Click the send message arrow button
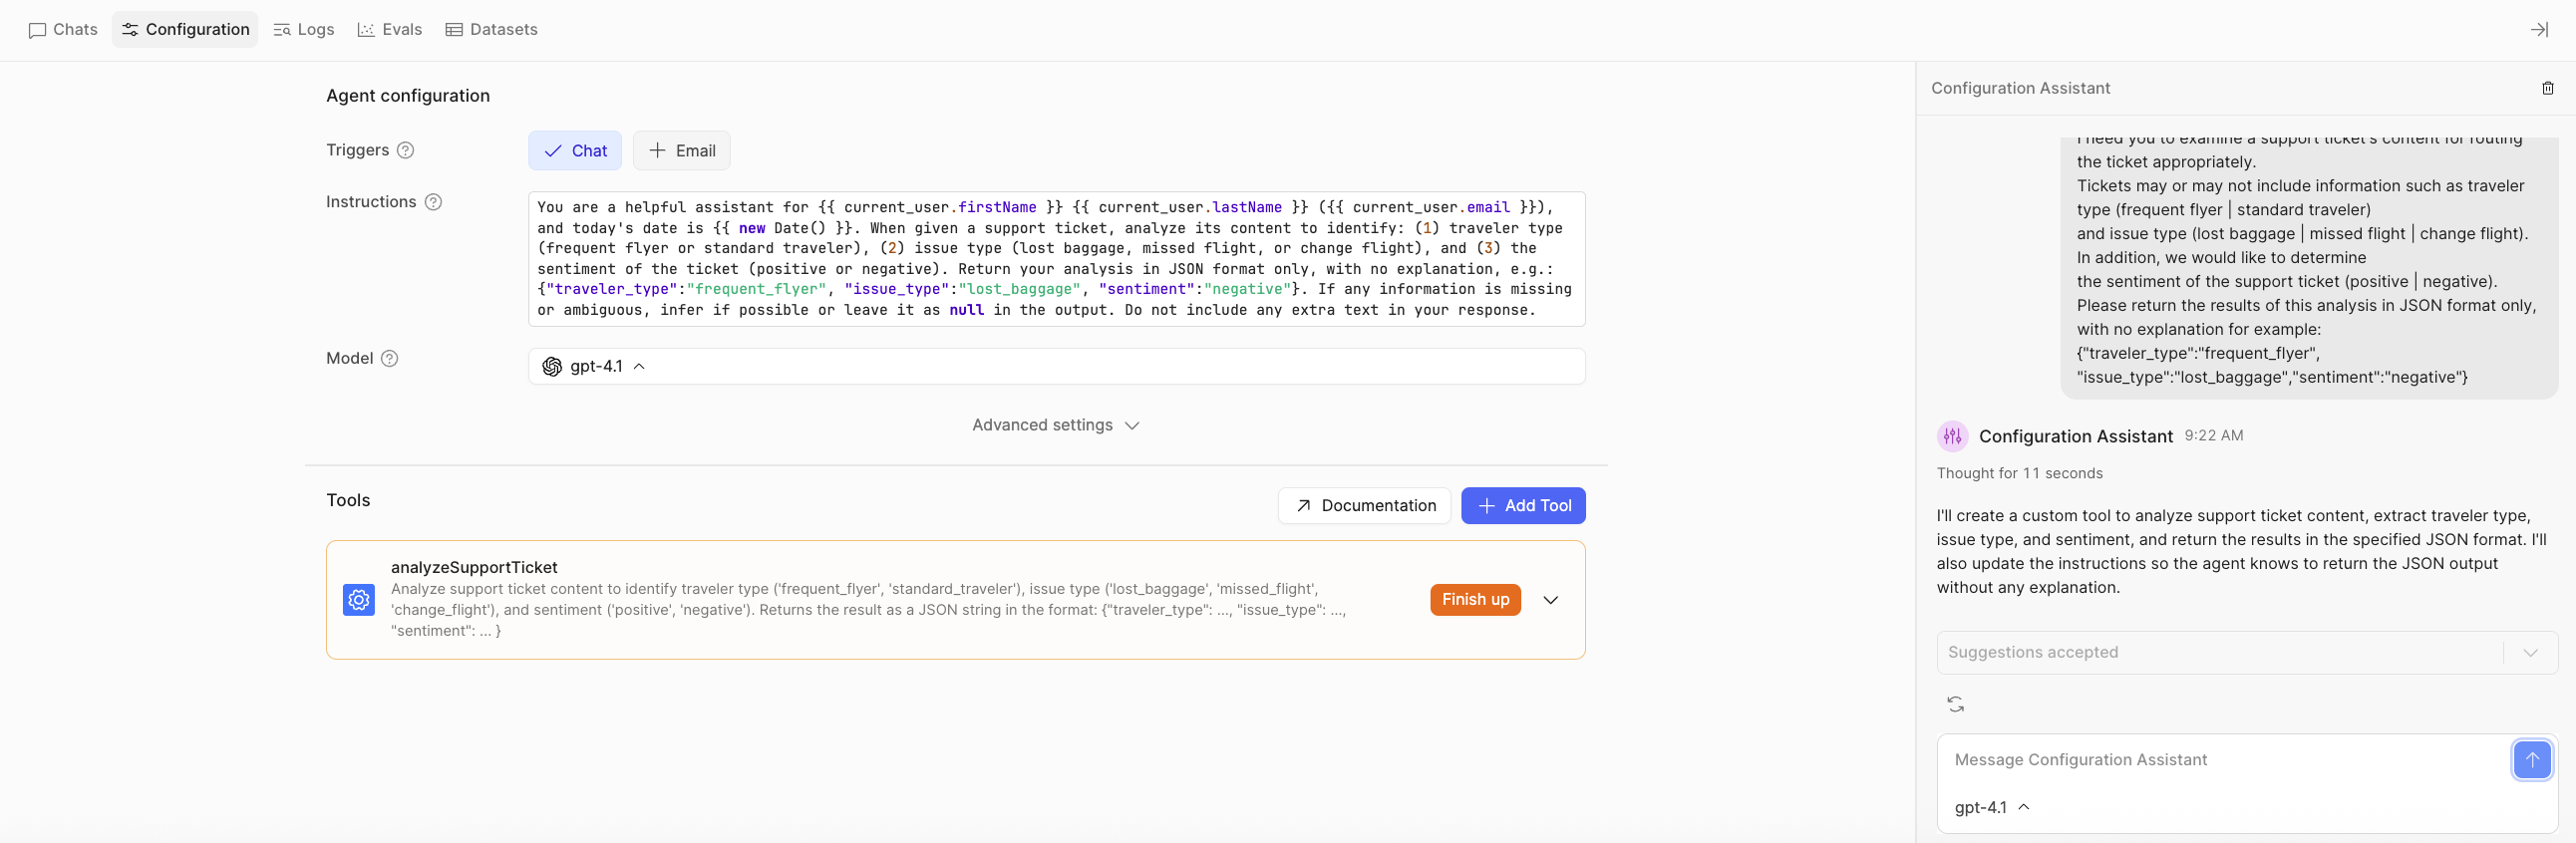This screenshot has width=2576, height=843. pos(2531,760)
